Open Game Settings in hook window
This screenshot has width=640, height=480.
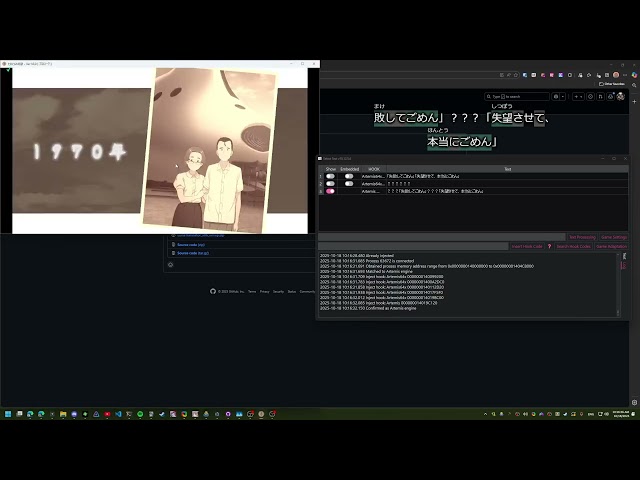pos(613,237)
